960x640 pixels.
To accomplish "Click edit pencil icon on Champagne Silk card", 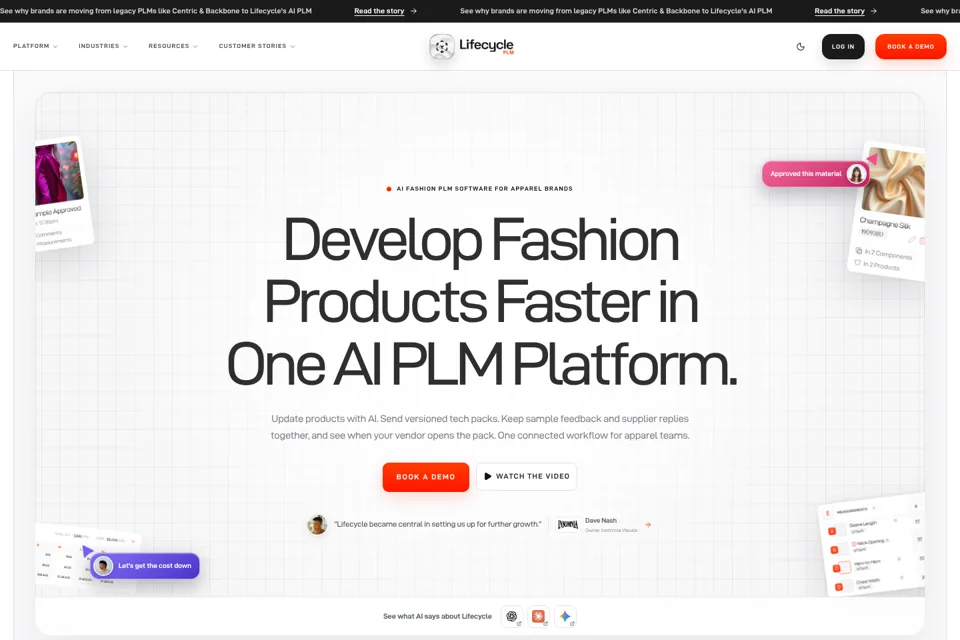I will 912,239.
